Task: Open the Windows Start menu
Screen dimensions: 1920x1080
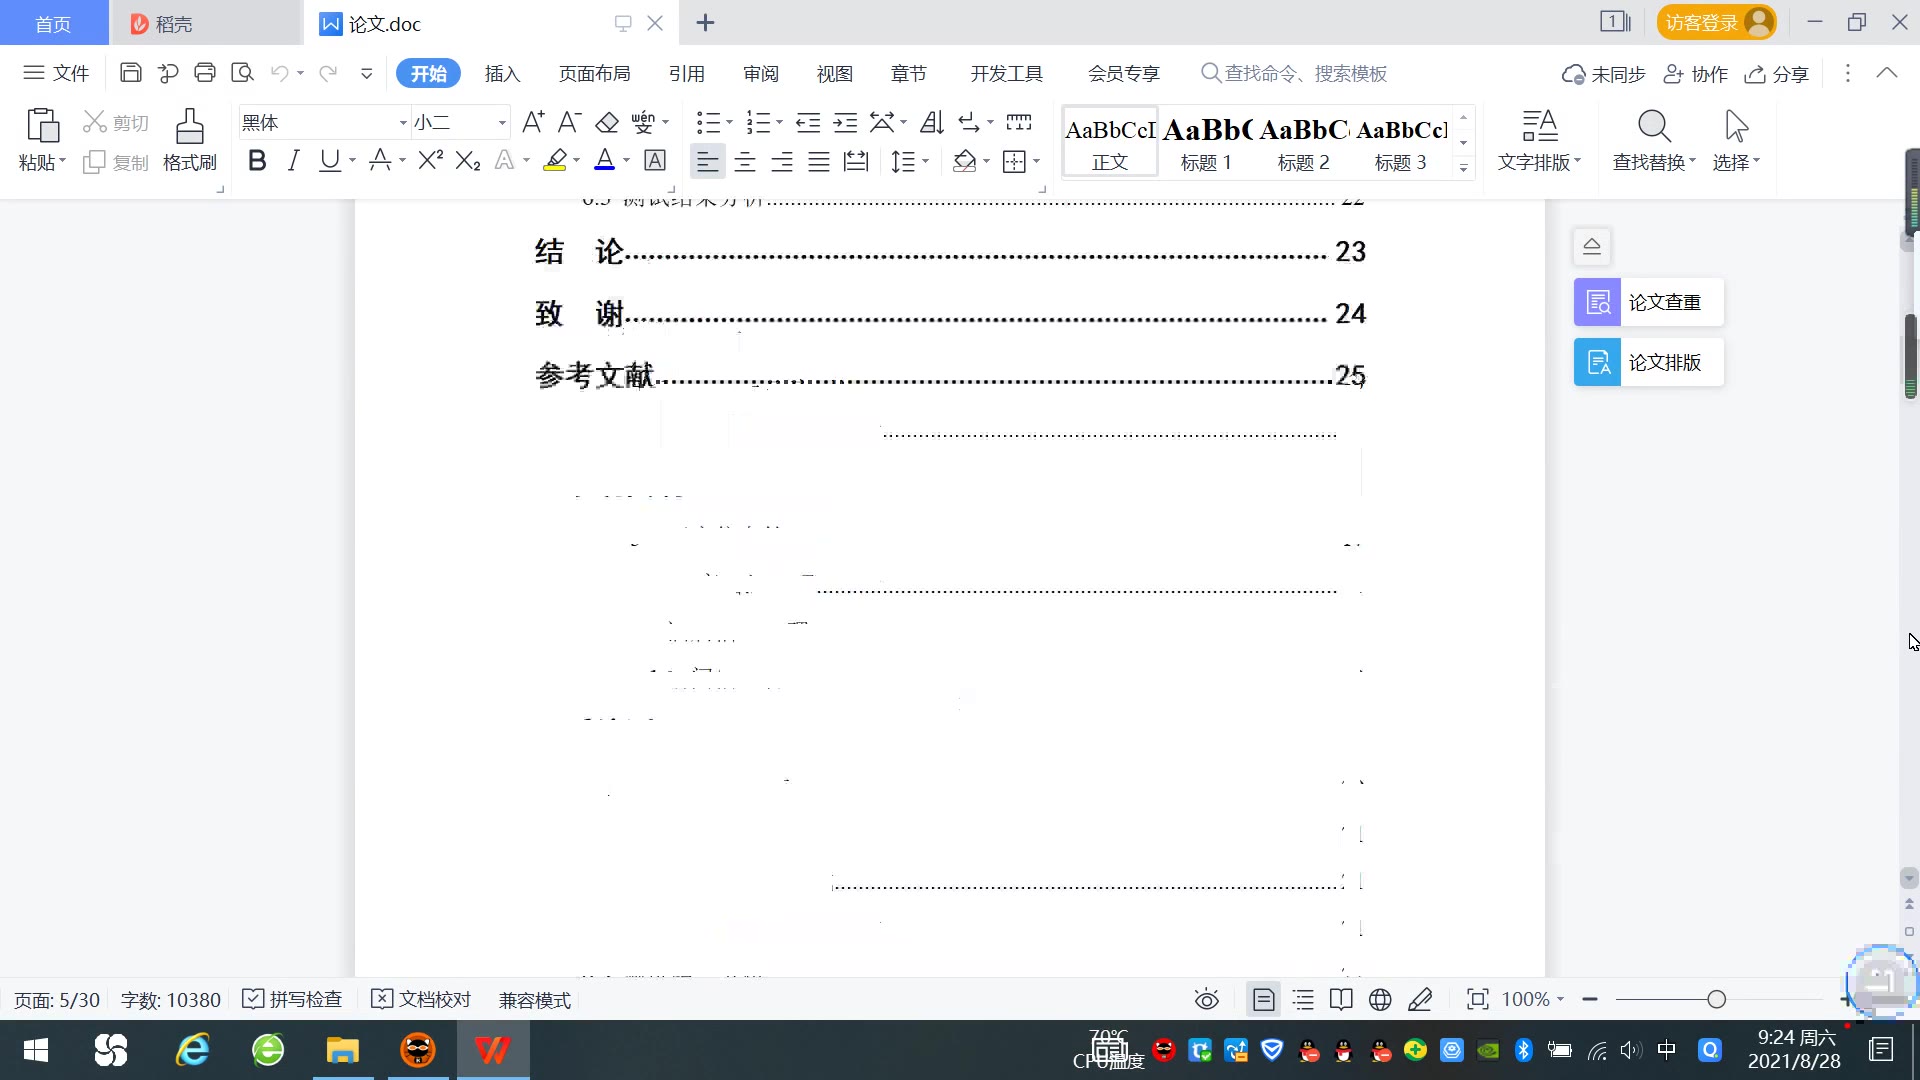Action: (x=36, y=1050)
